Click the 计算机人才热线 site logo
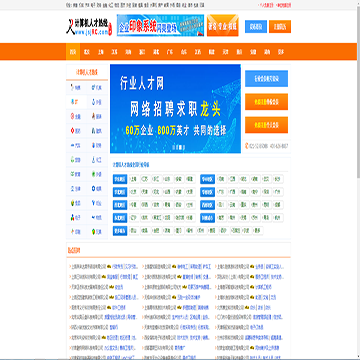This screenshot has height=360, width=360. pyautogui.click(x=89, y=26)
